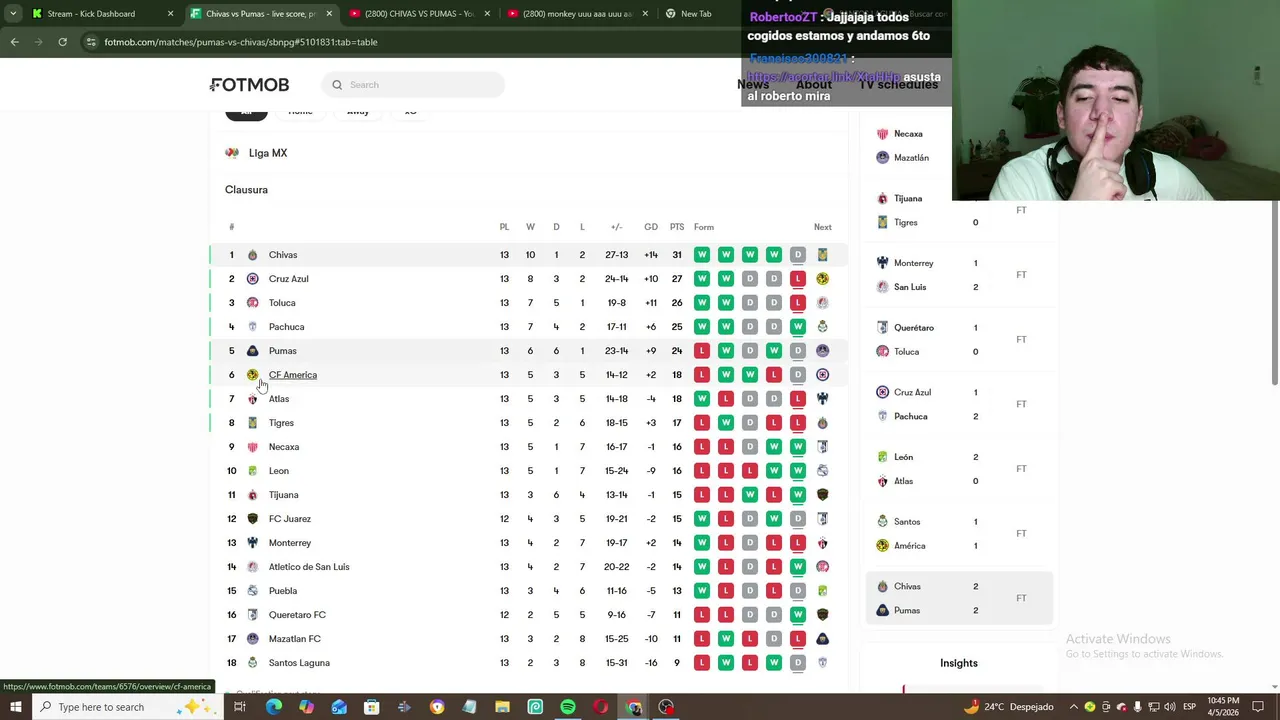Image resolution: width=1280 pixels, height=720 pixels.
Task: Open Task View from the taskbar
Action: (x=240, y=707)
